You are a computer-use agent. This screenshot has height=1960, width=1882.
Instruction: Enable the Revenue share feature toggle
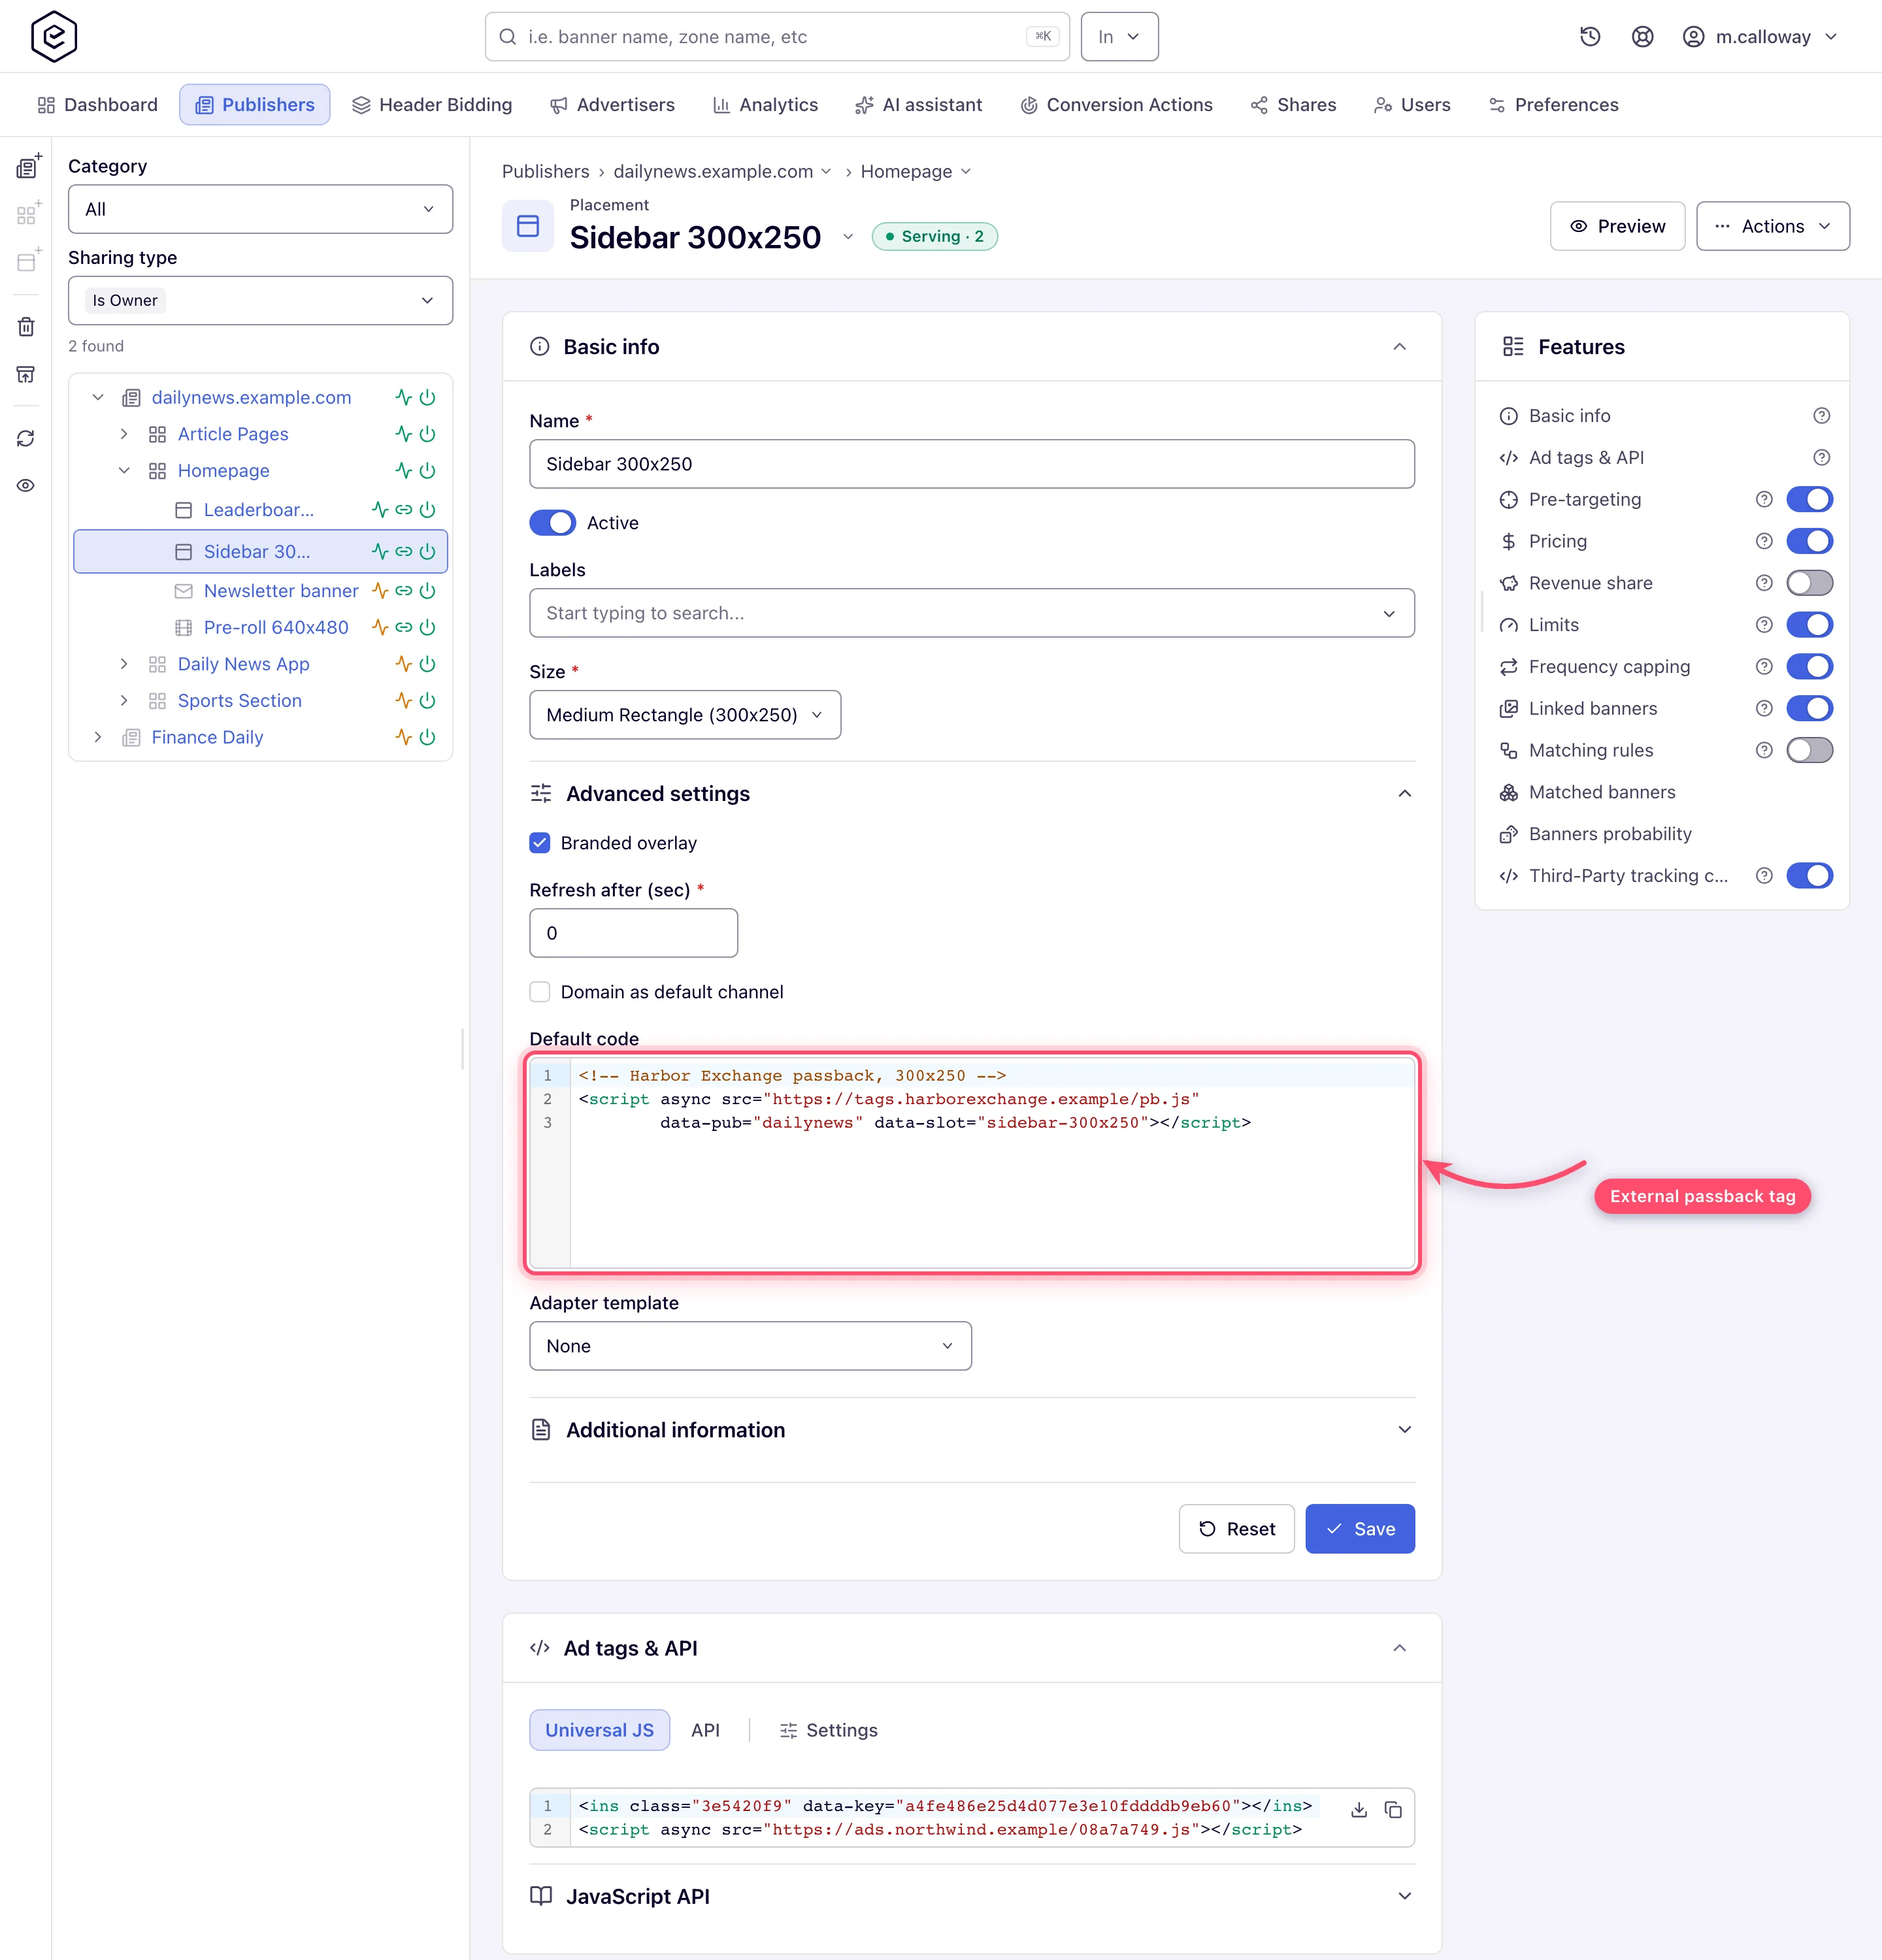click(1809, 583)
